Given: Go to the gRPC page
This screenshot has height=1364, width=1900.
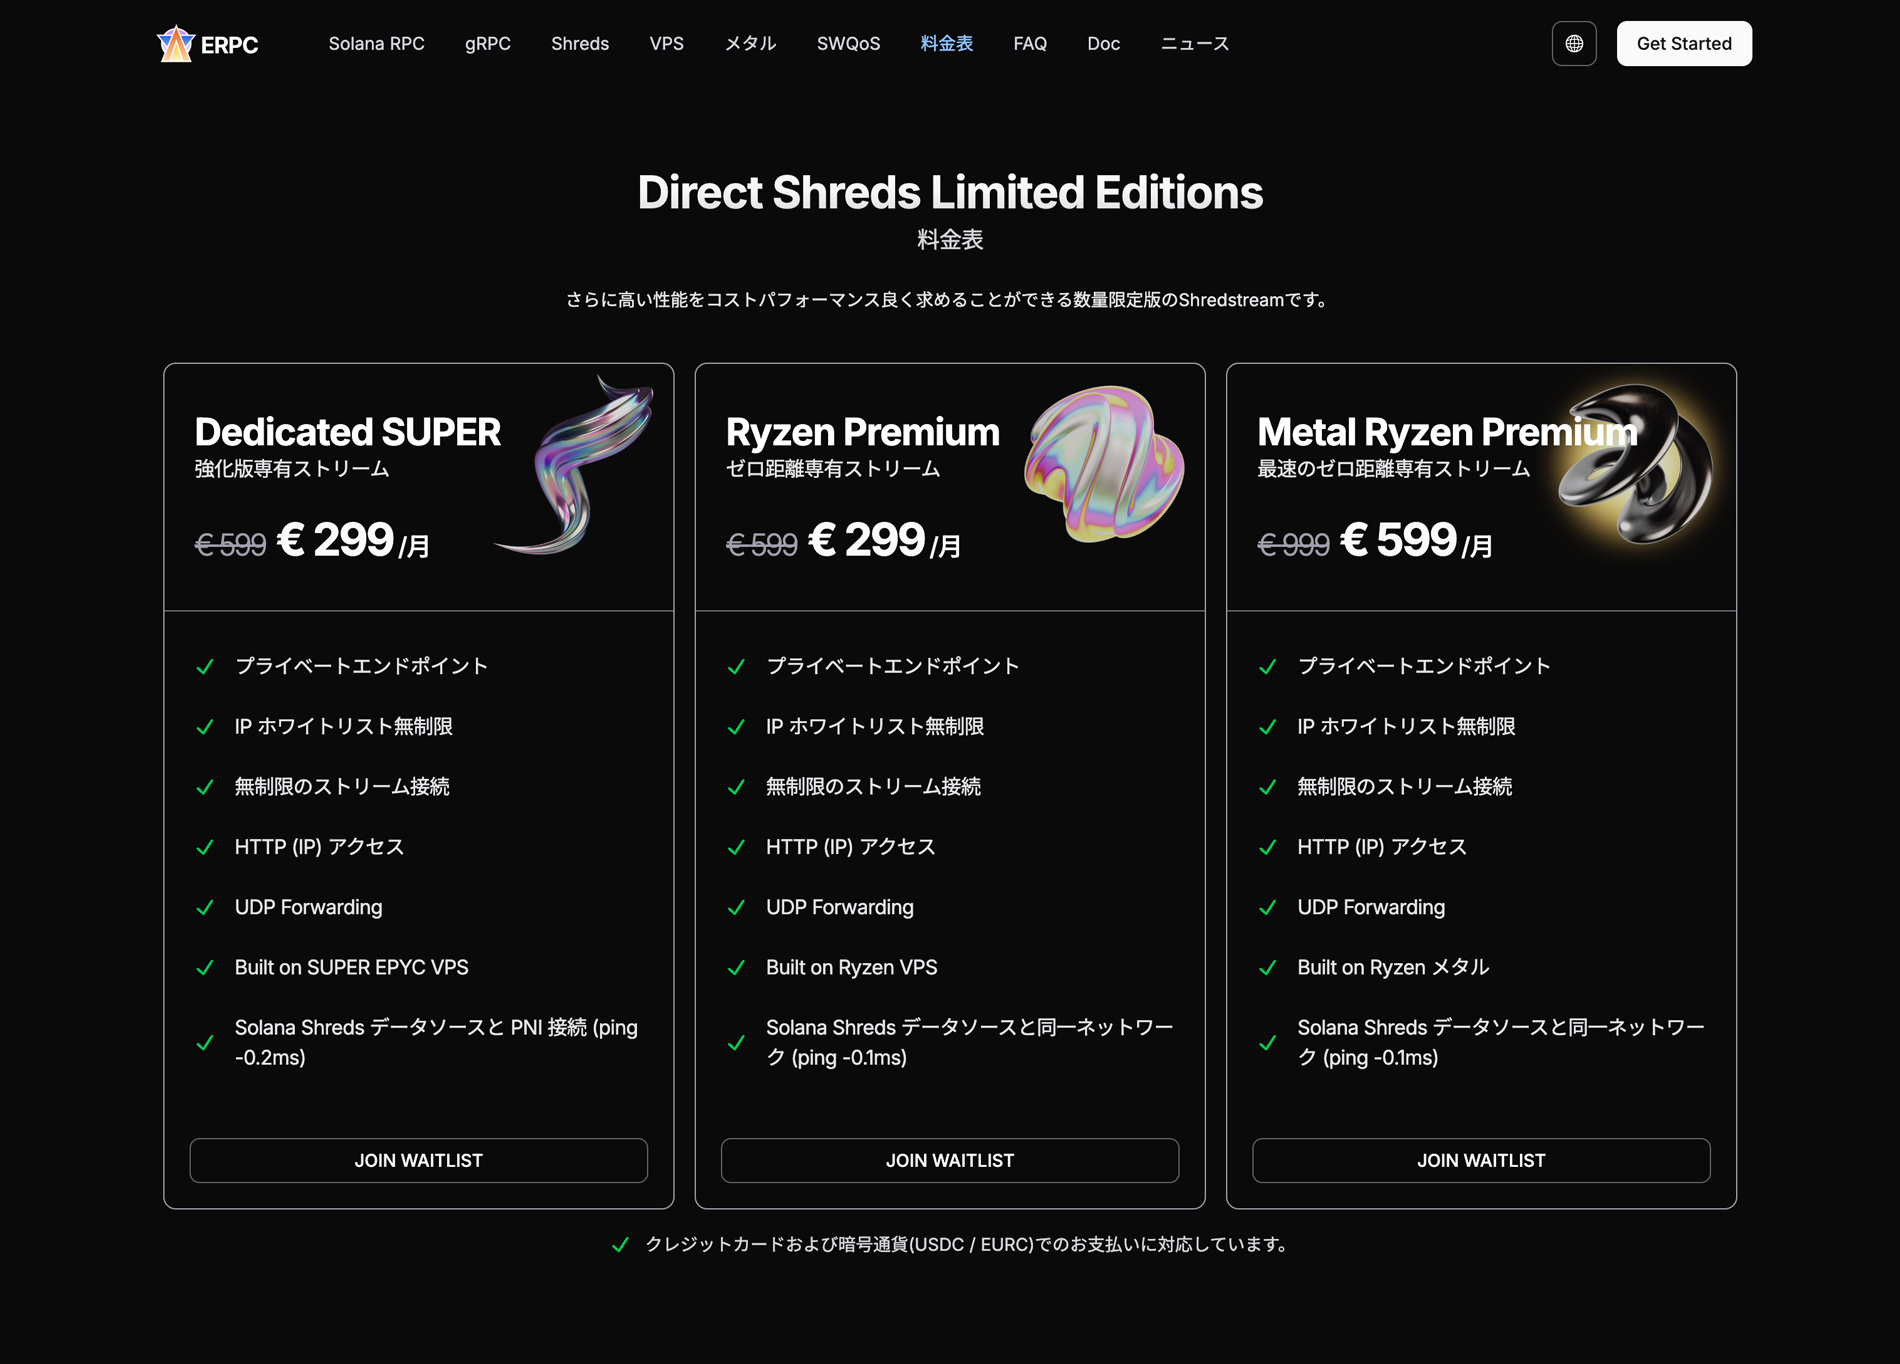Looking at the screenshot, I should click(x=487, y=44).
